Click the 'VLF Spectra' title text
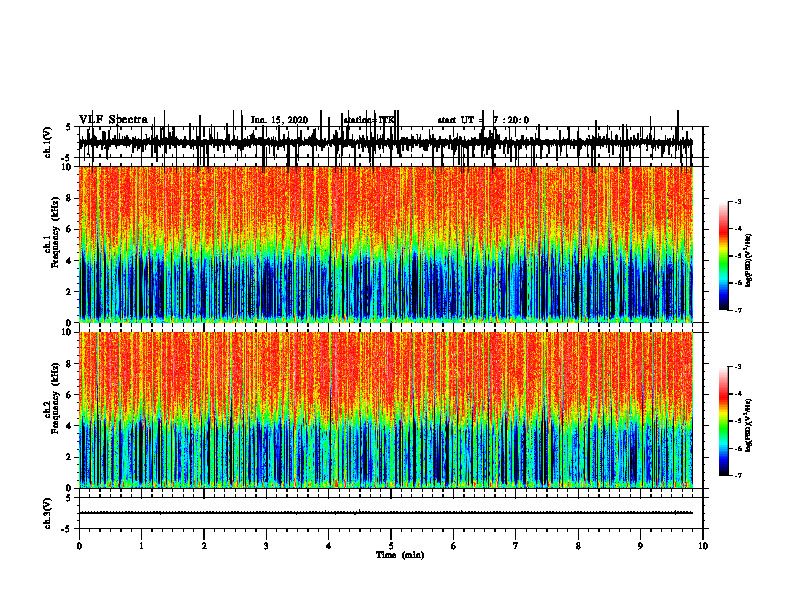This screenshot has width=792, height=612. tap(113, 120)
